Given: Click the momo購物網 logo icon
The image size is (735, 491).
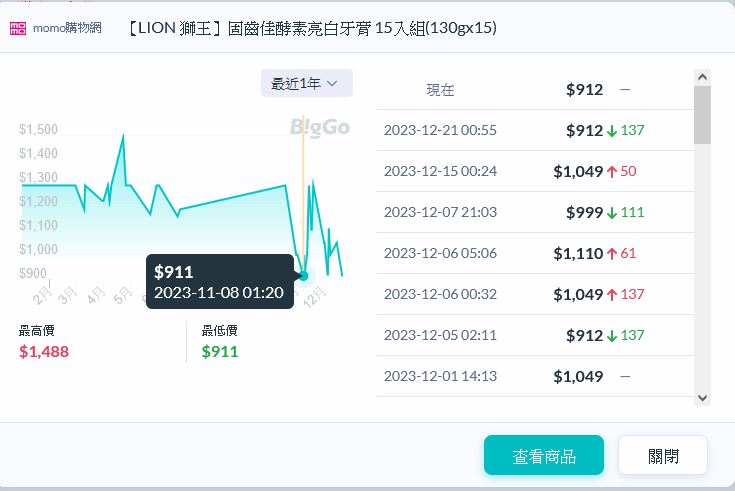Looking at the screenshot, I should click(x=19, y=28).
